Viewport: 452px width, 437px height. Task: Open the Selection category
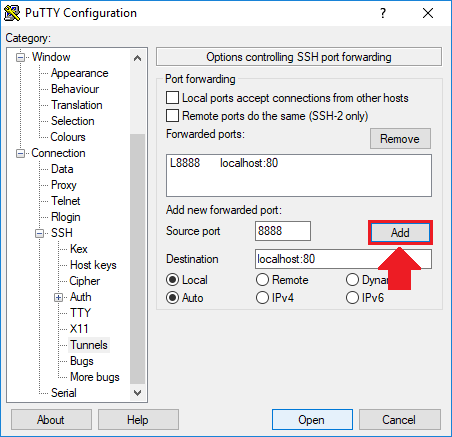click(x=73, y=121)
